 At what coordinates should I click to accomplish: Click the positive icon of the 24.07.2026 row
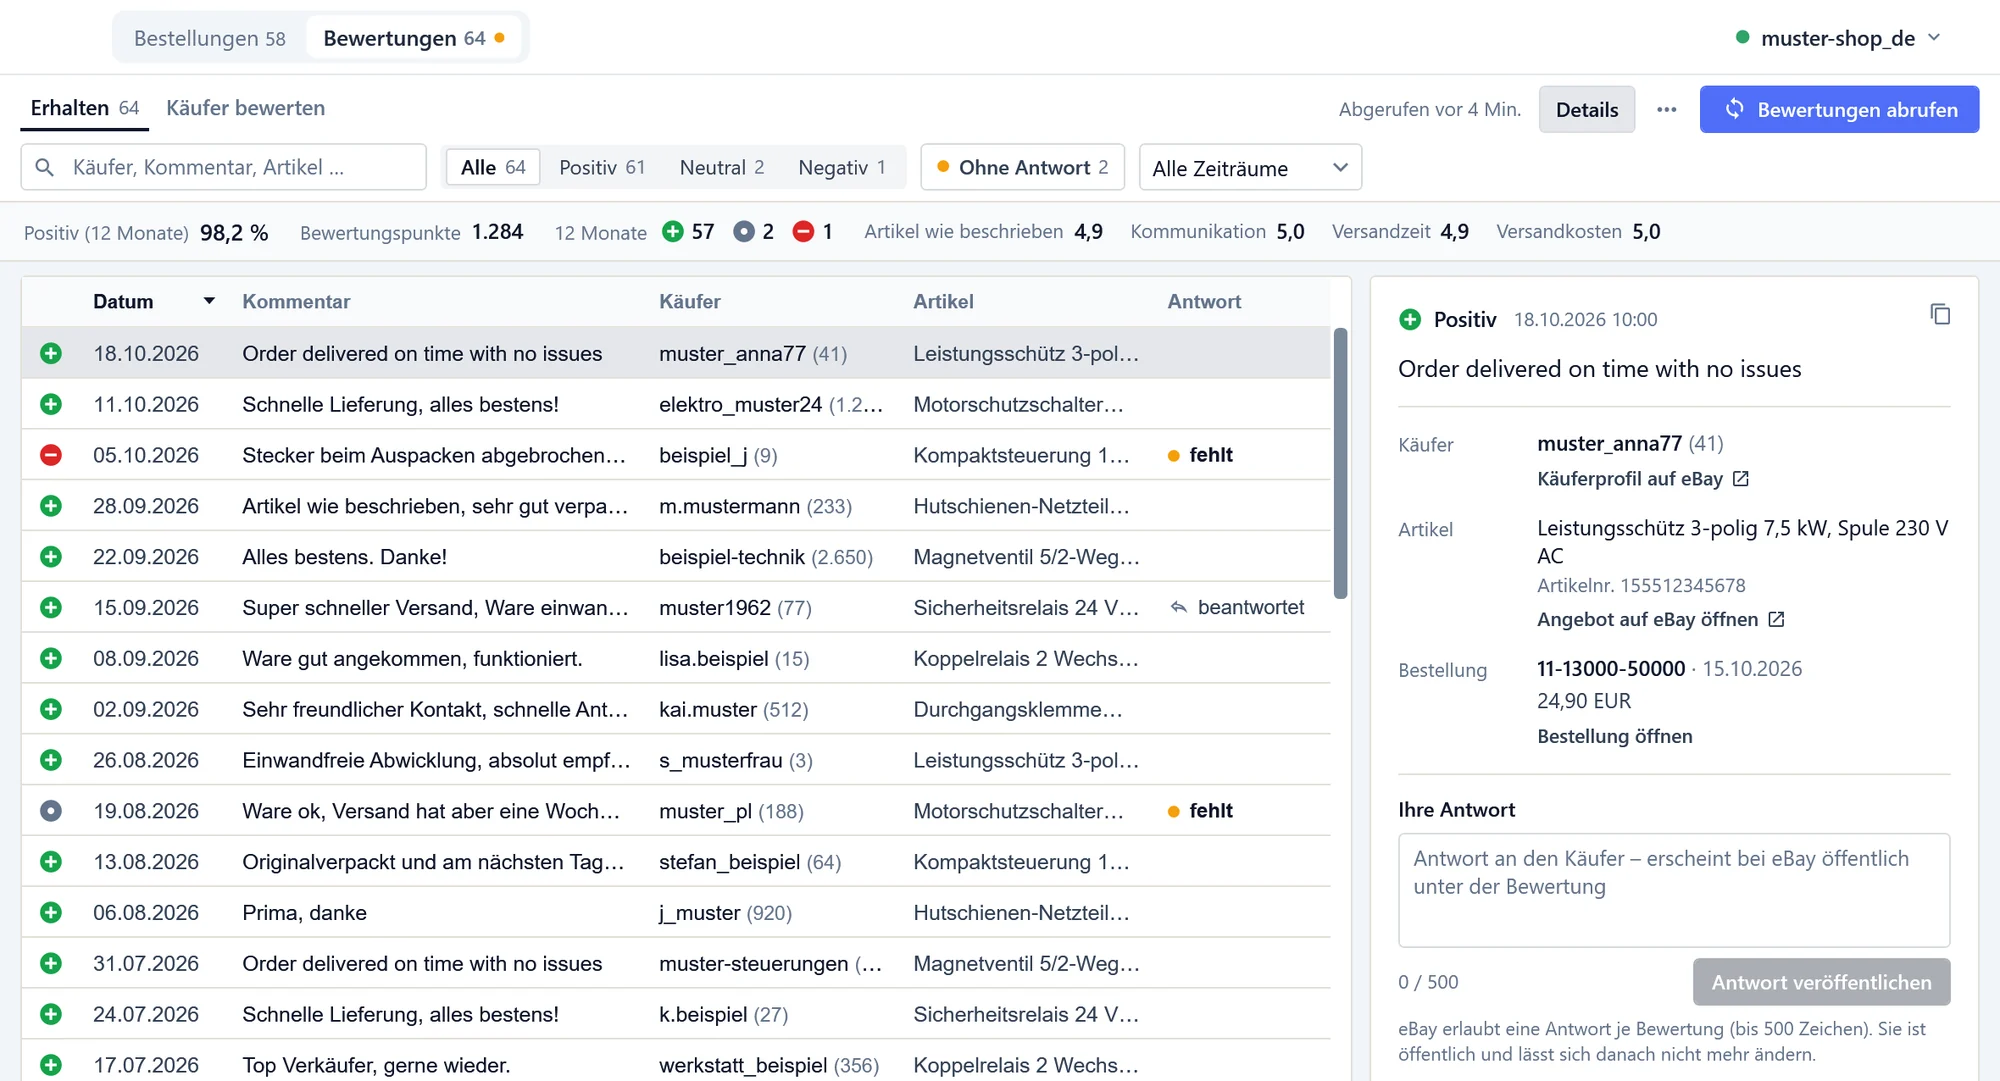[51, 1015]
